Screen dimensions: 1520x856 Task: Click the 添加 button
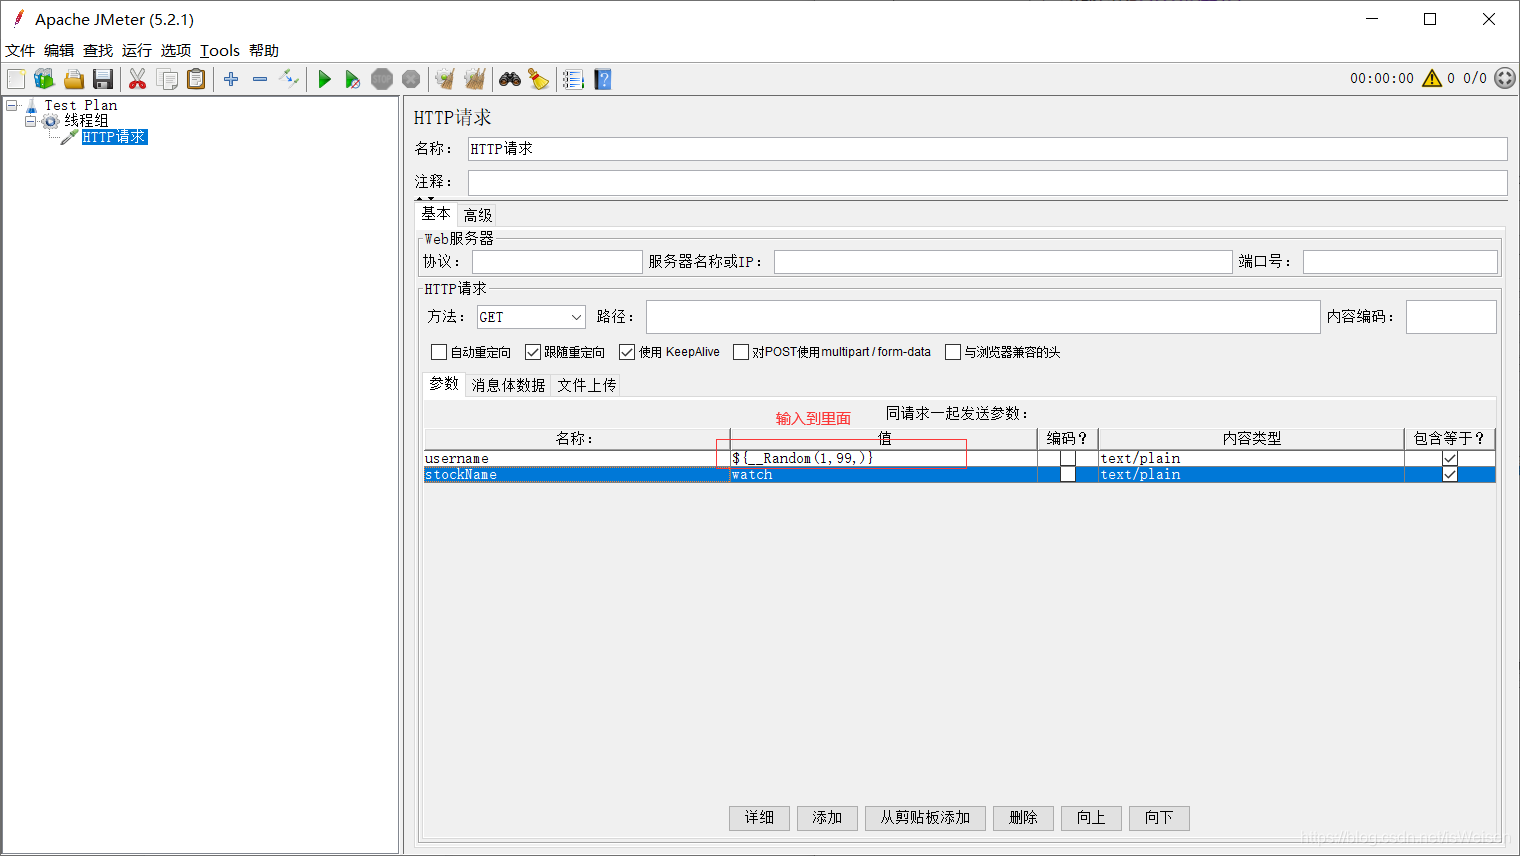coord(827,818)
